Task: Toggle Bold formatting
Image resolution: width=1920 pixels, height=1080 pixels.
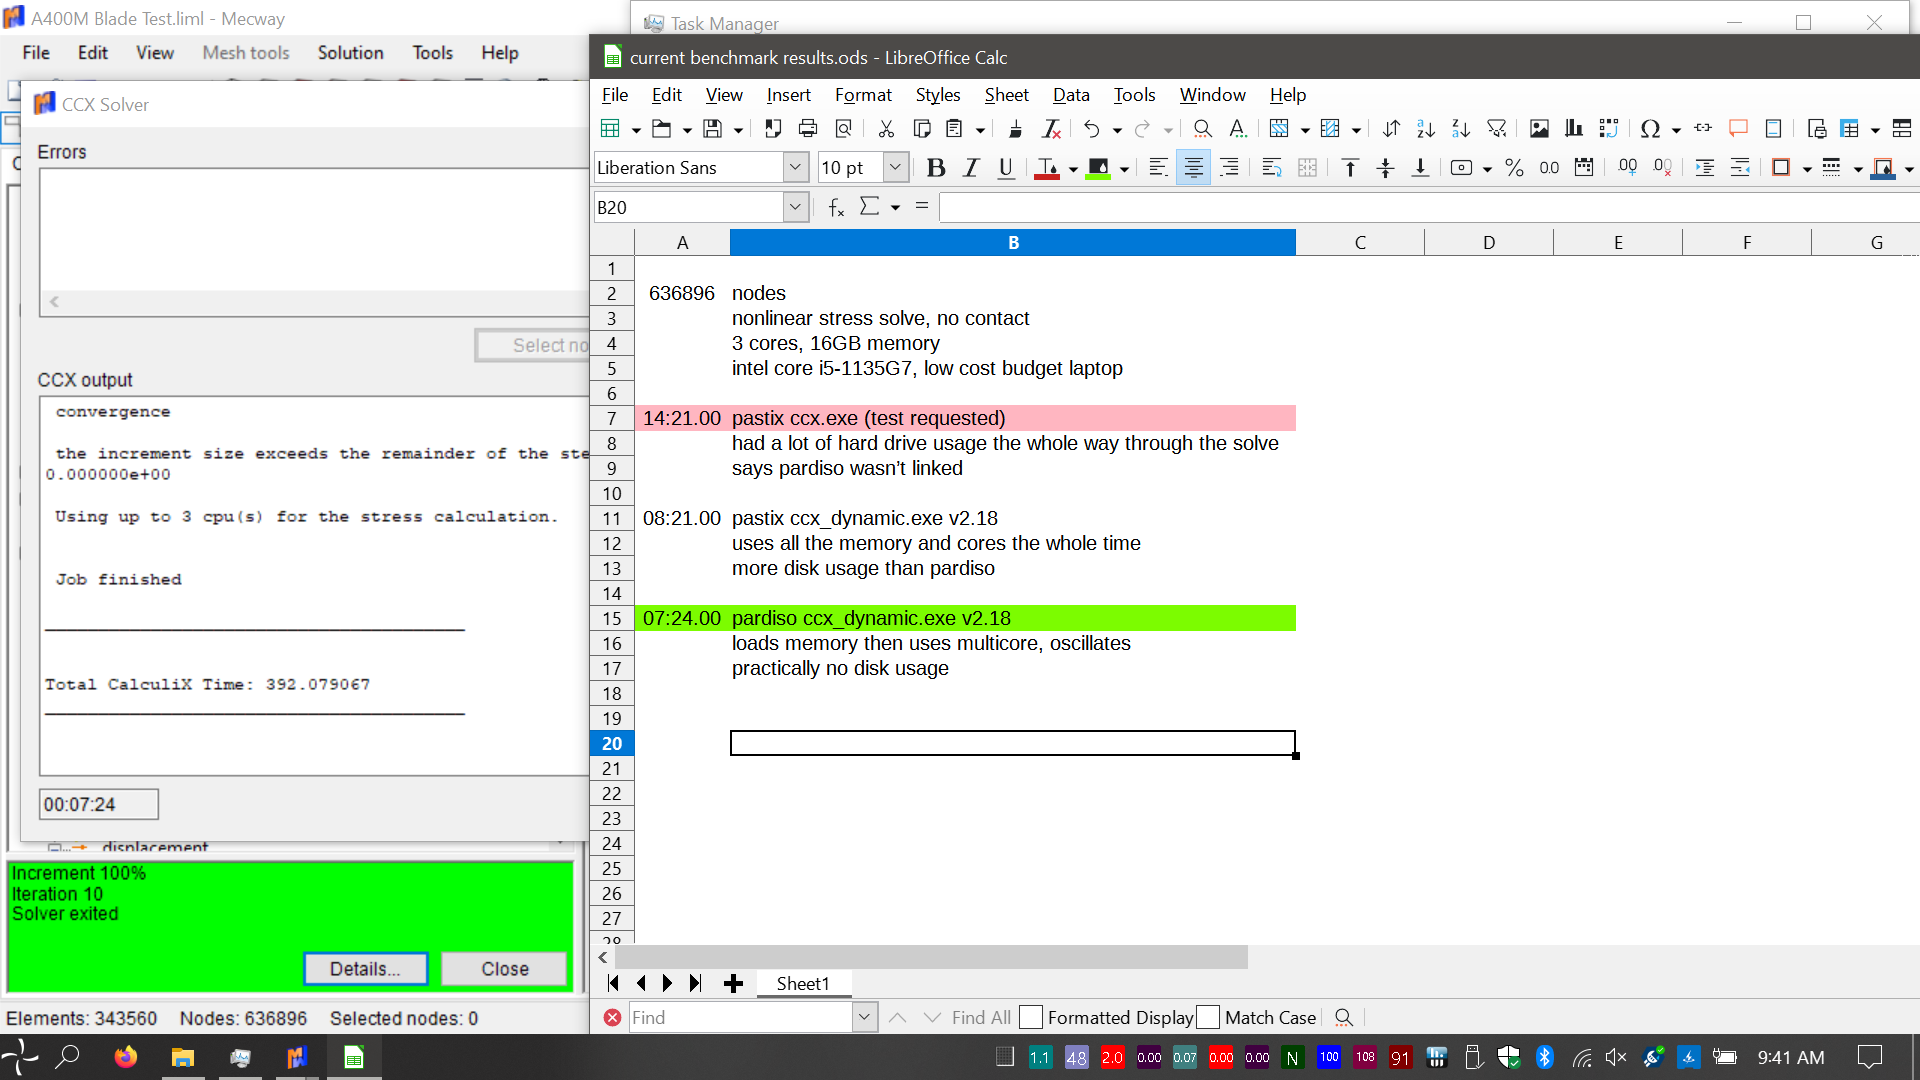Action: click(x=936, y=168)
